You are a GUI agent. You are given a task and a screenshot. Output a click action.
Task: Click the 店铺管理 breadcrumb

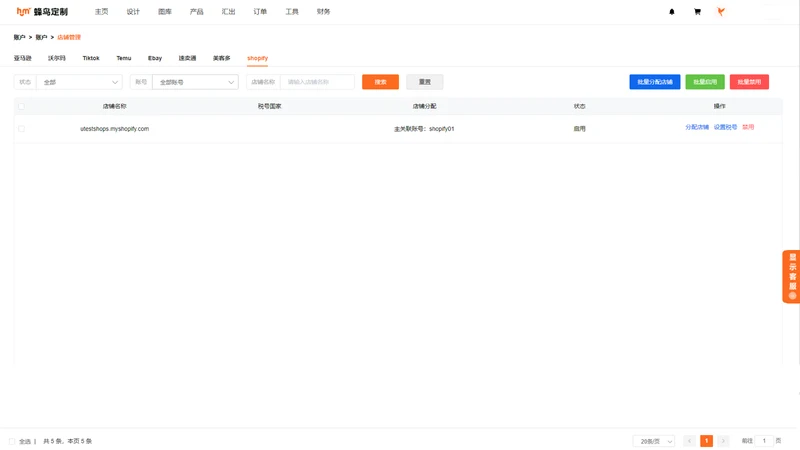coord(69,37)
